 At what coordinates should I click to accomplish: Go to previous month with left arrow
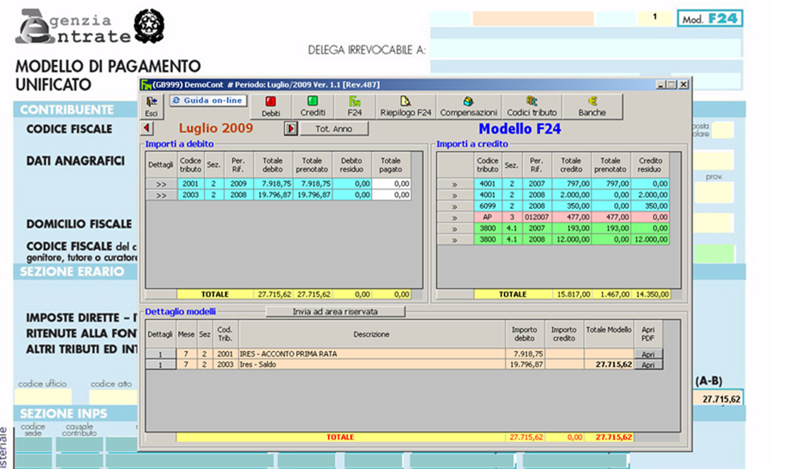click(148, 128)
